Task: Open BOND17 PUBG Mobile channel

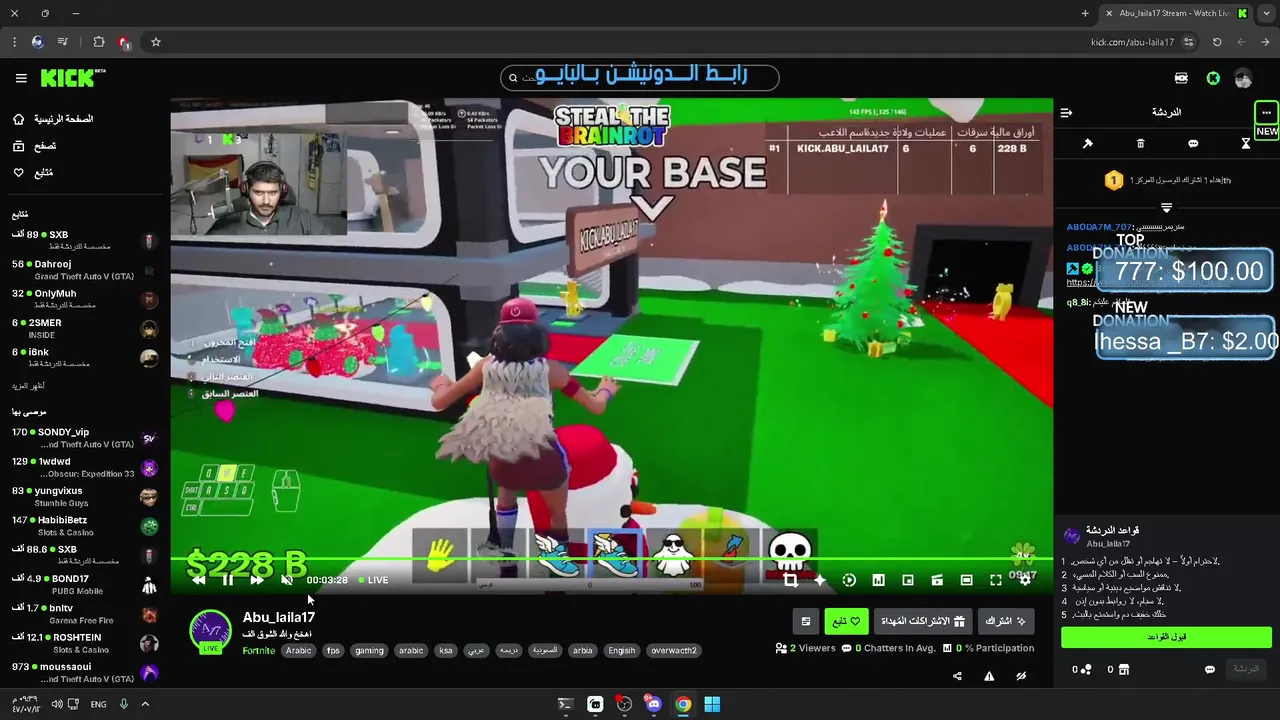Action: point(84,584)
